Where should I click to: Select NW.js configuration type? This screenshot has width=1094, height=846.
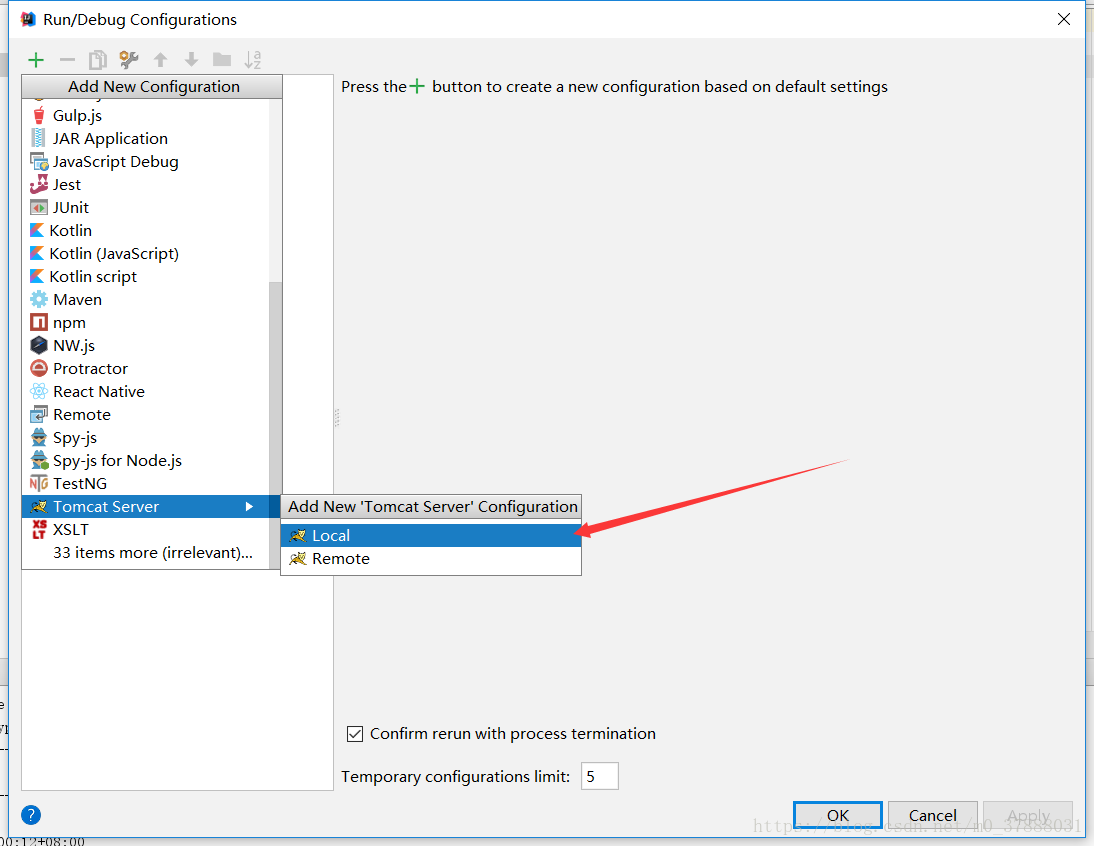(x=145, y=346)
